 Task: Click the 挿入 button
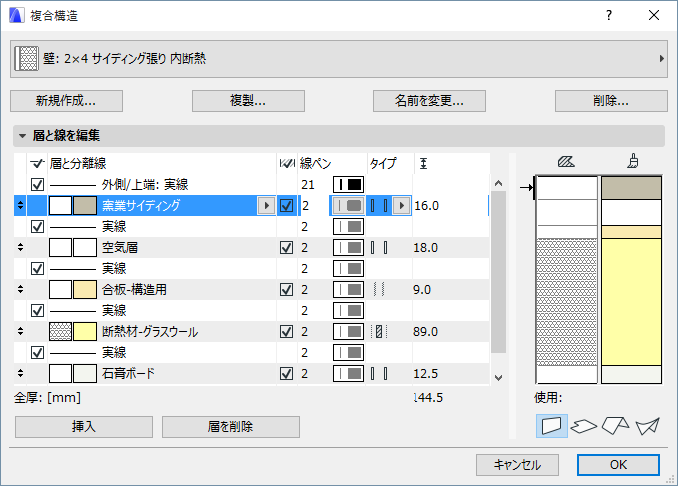coord(84,427)
